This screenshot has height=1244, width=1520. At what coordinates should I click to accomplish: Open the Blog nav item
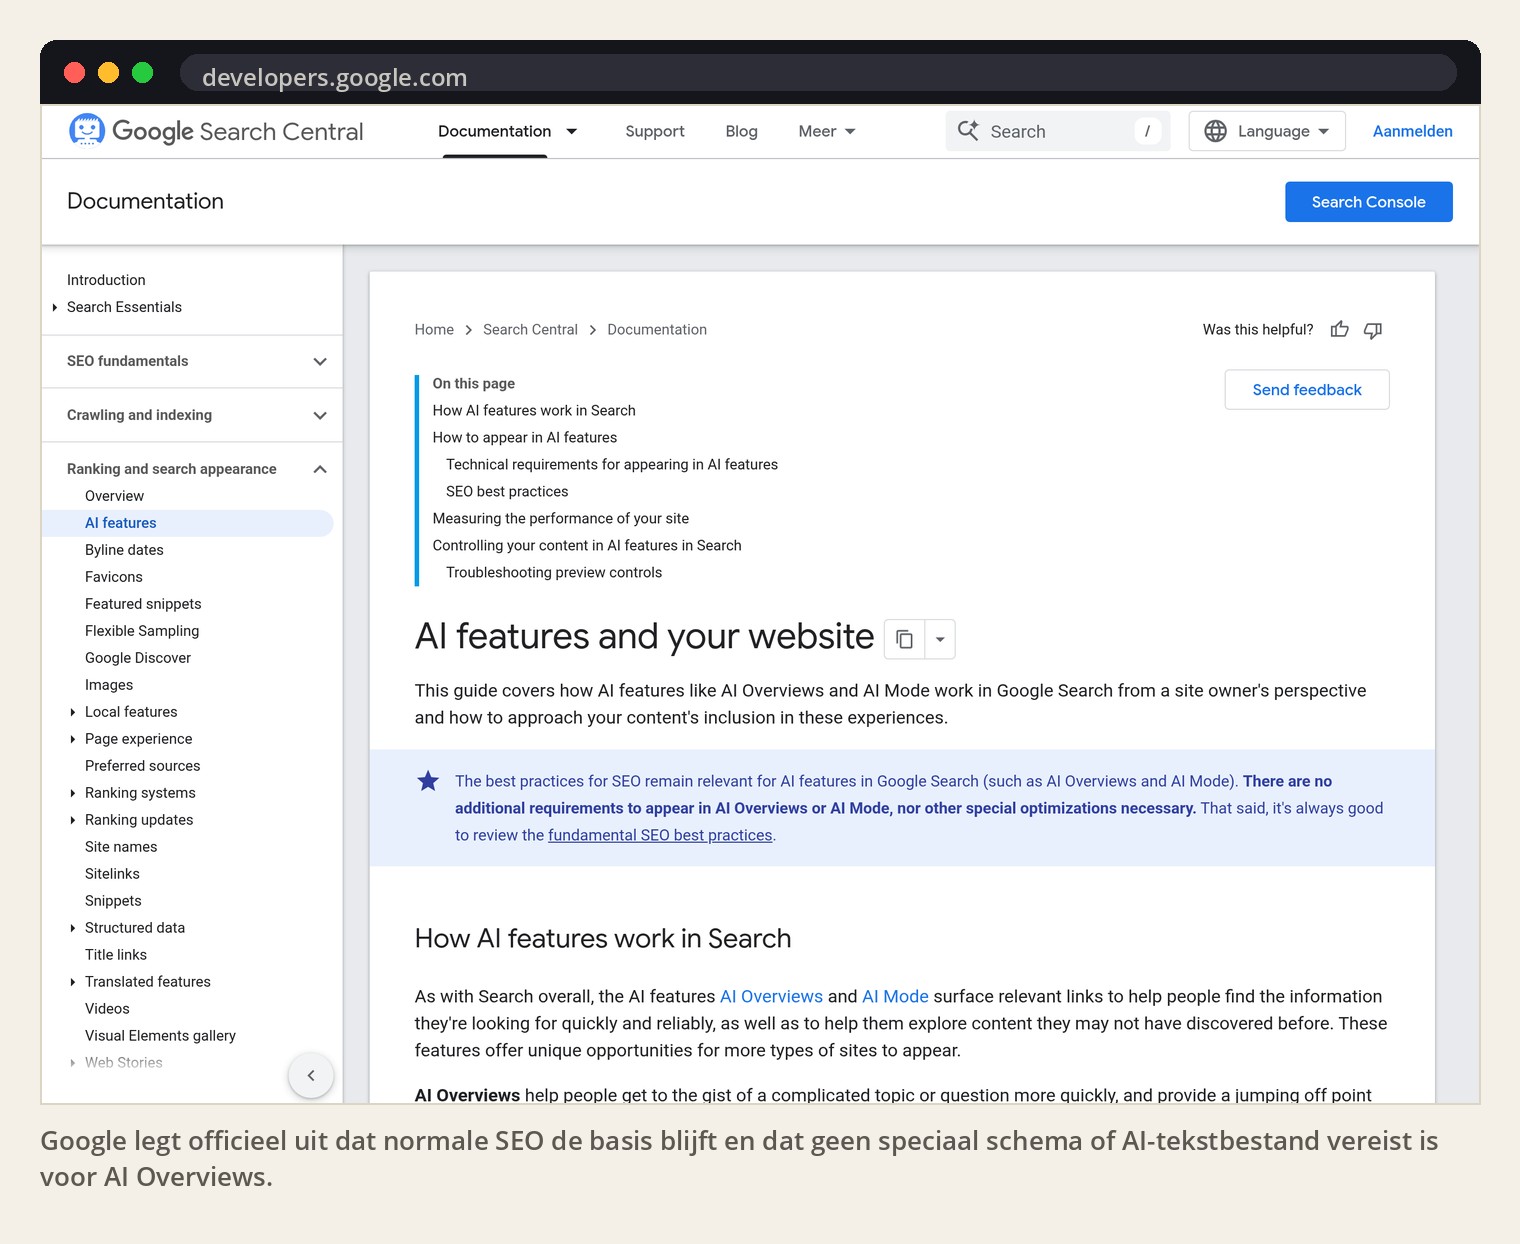741,131
